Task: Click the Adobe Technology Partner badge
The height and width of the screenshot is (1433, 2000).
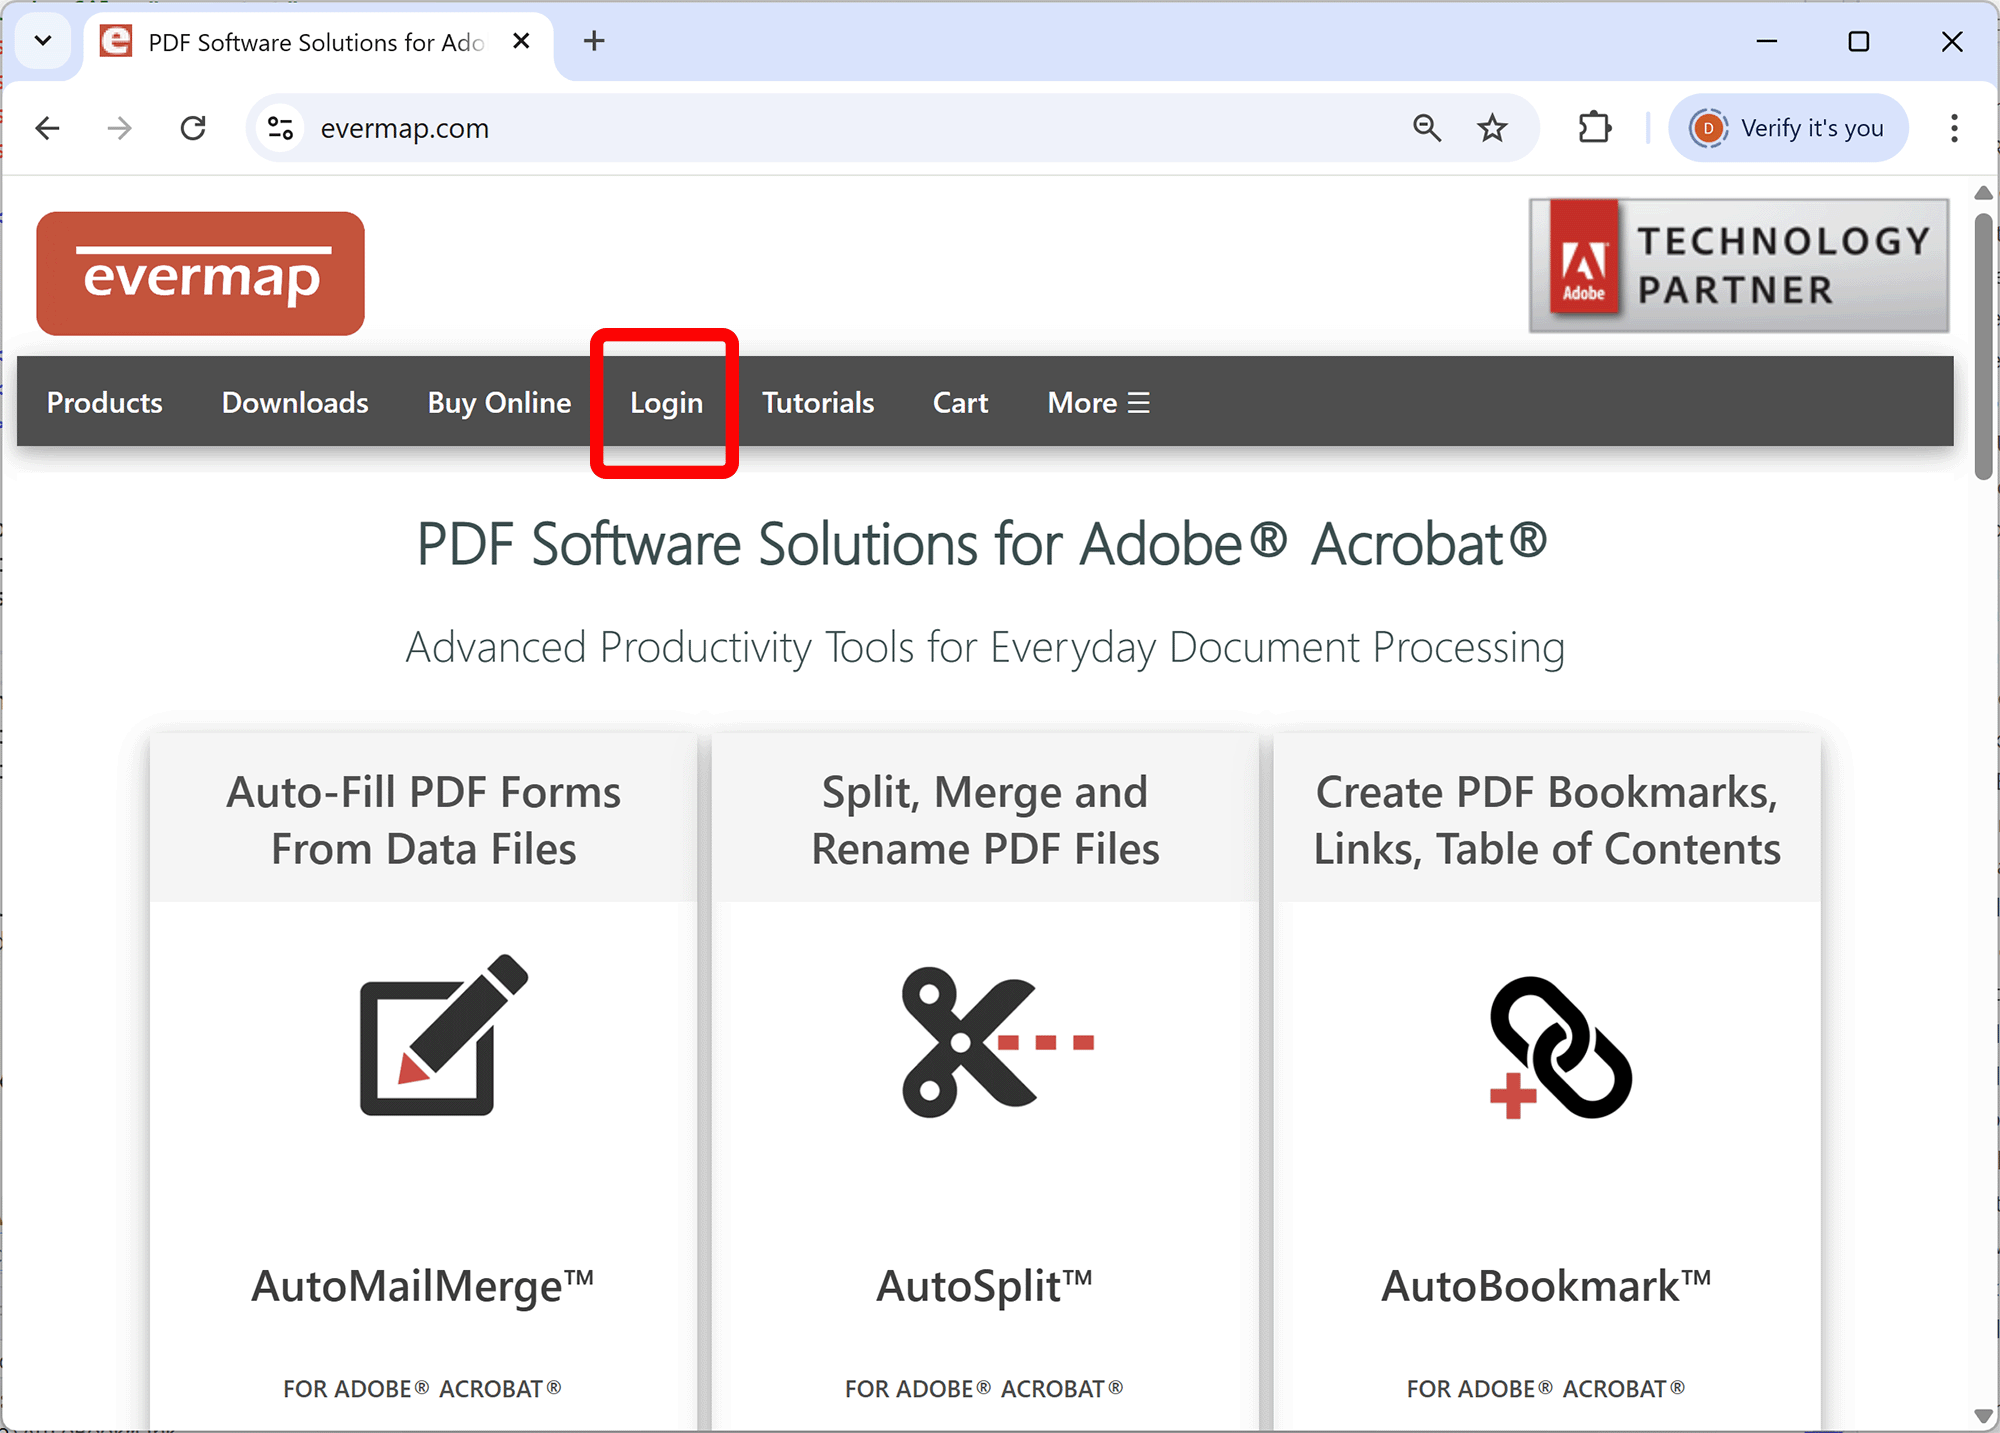Action: (x=1738, y=265)
